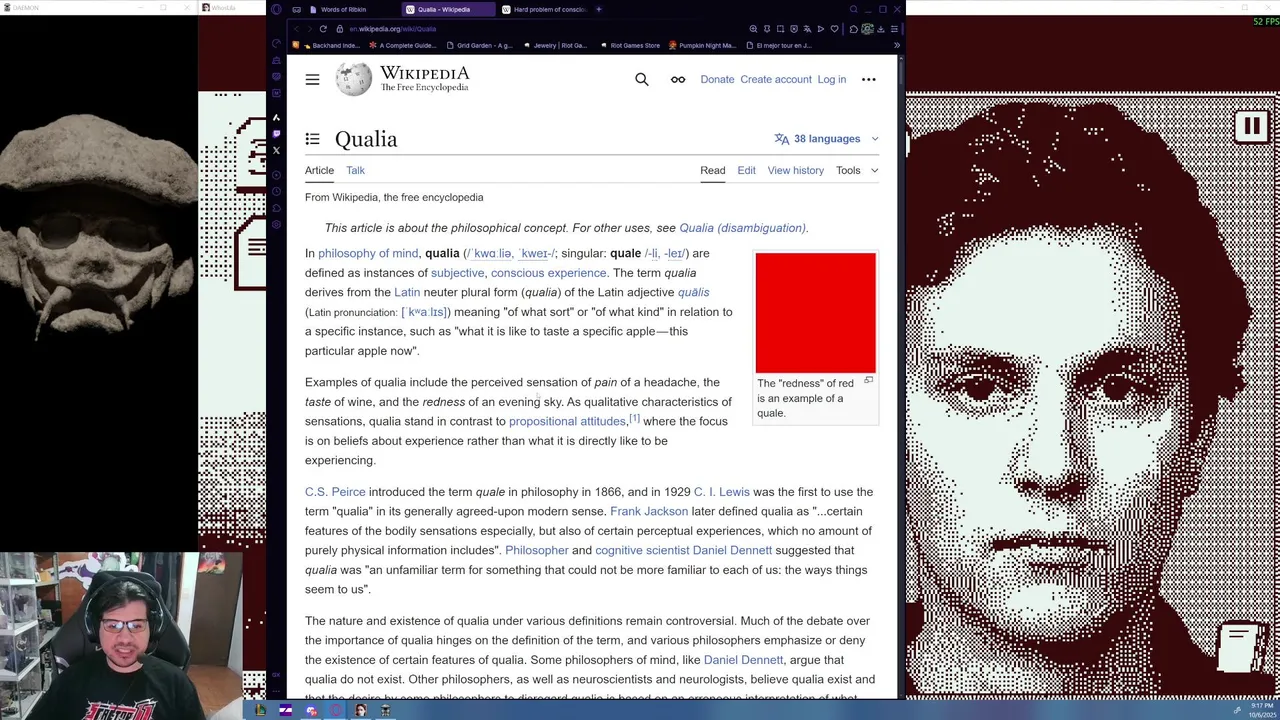Click the zoom magnifier icon in address bar
1280x720 pixels.
(753, 29)
